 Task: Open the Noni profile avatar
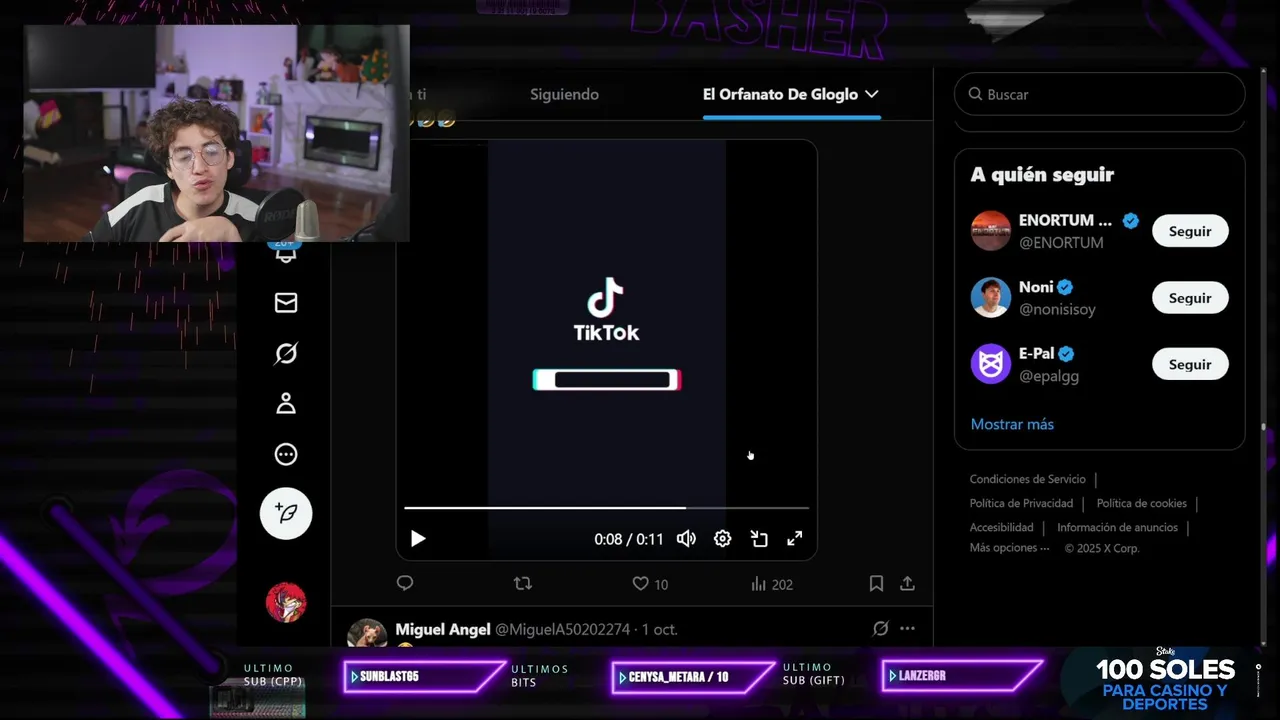tap(991, 298)
